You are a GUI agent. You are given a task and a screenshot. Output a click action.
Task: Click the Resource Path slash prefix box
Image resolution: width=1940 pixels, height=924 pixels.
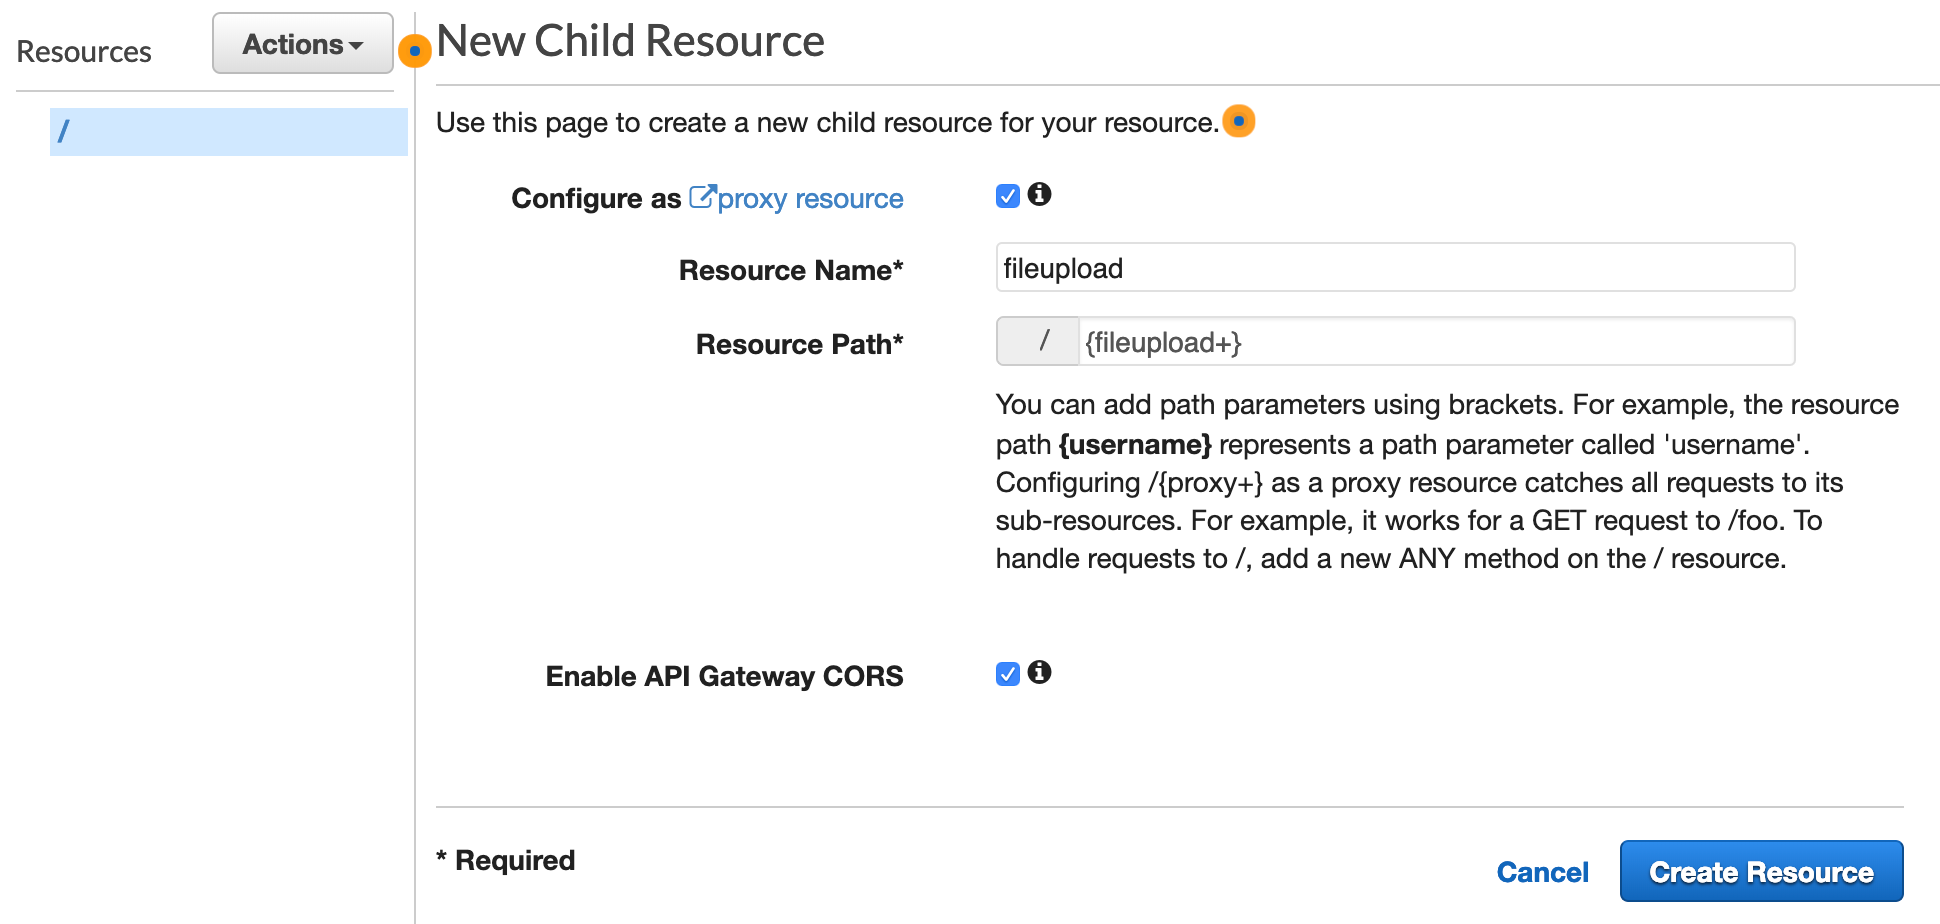(x=1039, y=342)
